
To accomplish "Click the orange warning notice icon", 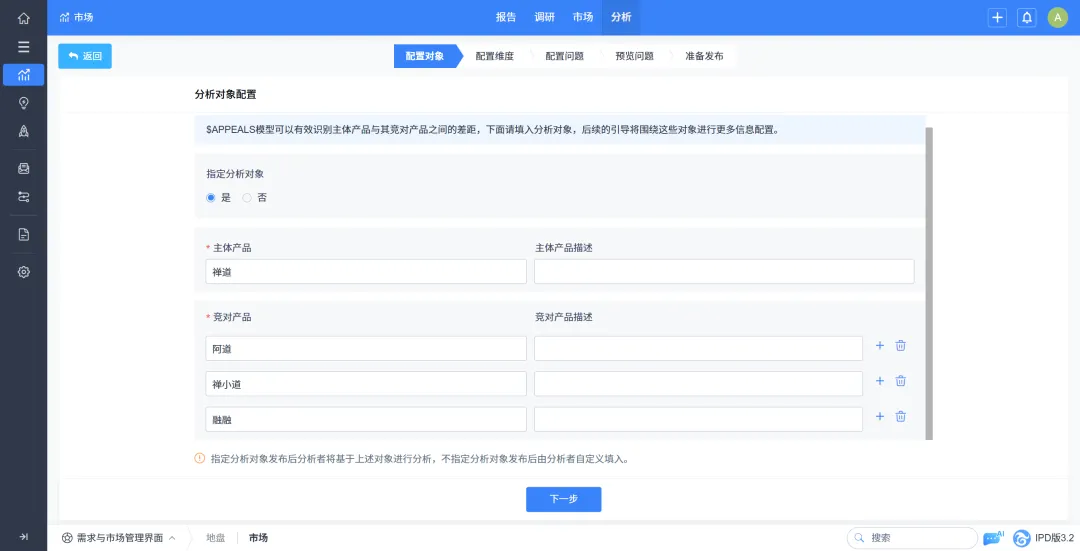I will 200,459.
